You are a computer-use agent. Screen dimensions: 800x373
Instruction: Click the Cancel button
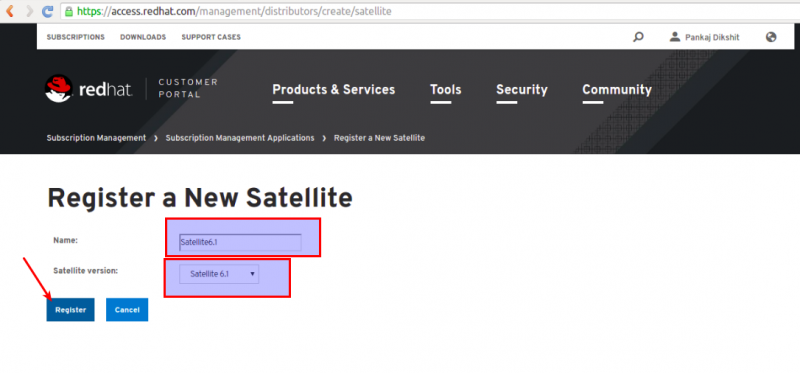tap(127, 310)
